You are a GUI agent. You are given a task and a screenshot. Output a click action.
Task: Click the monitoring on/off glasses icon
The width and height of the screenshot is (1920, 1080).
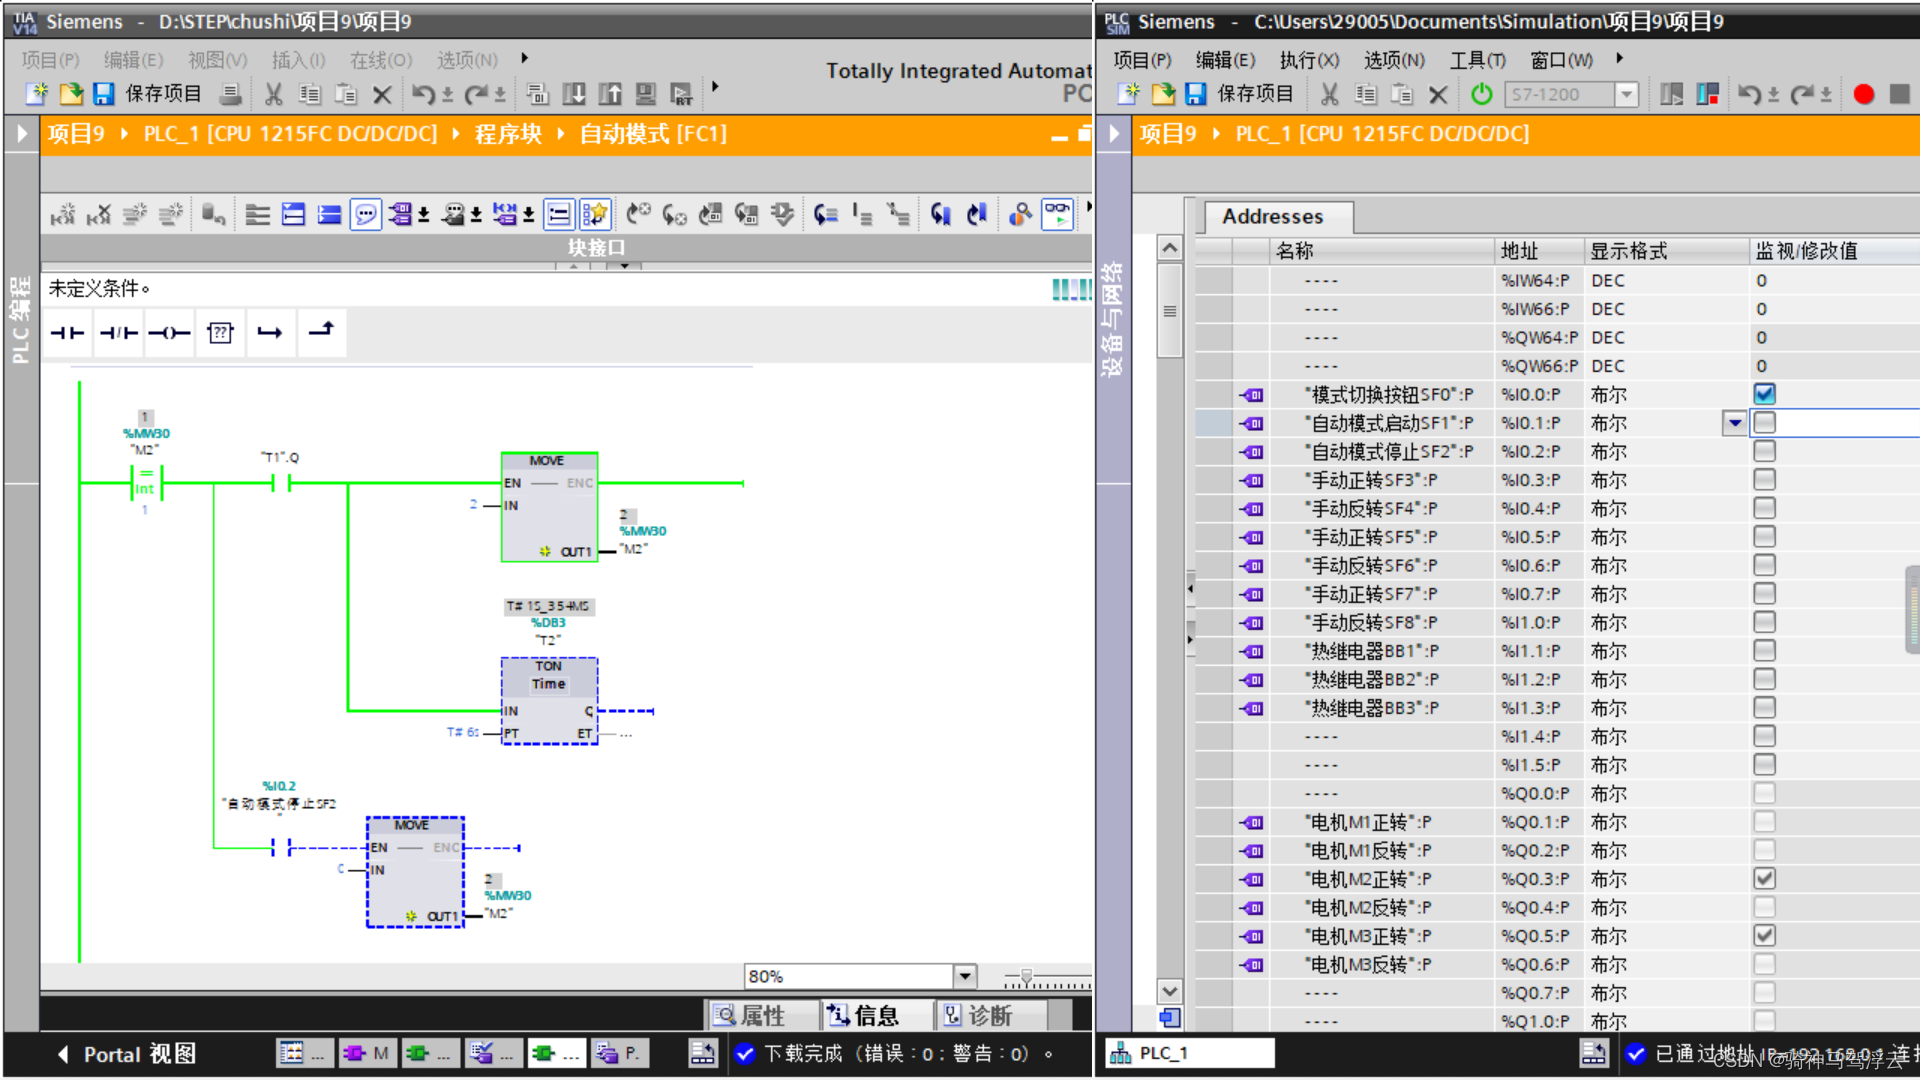click(x=1057, y=213)
